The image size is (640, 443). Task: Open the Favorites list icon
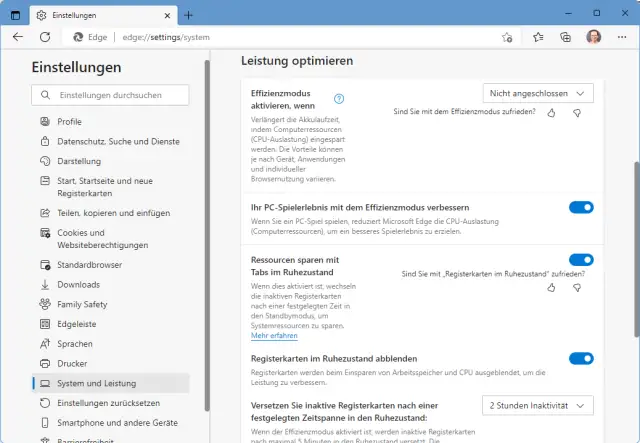coord(538,38)
